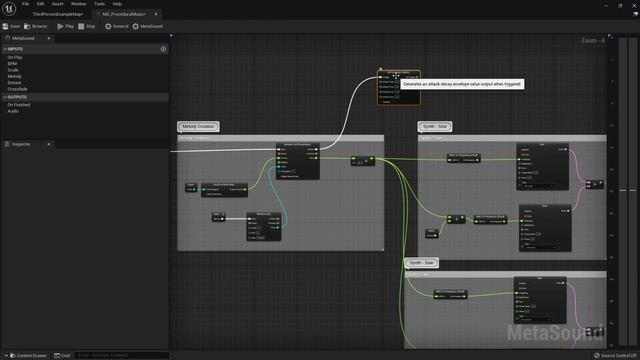Open the Help menu
This screenshot has width=640, height=360.
[x=117, y=4]
